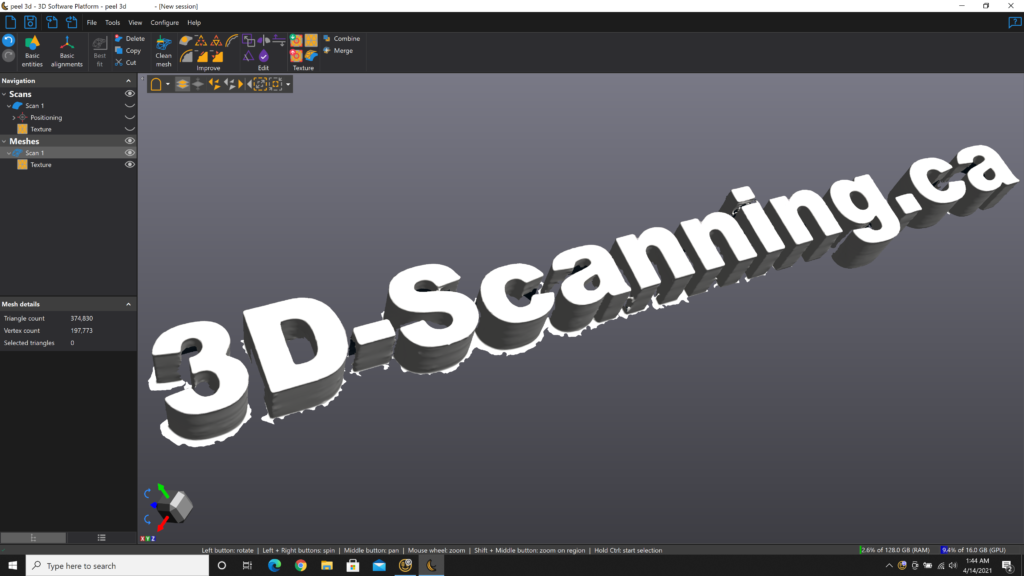Open the selection shape dropdown in the viewport toolbar
The height and width of the screenshot is (576, 1024).
pyautogui.click(x=168, y=84)
